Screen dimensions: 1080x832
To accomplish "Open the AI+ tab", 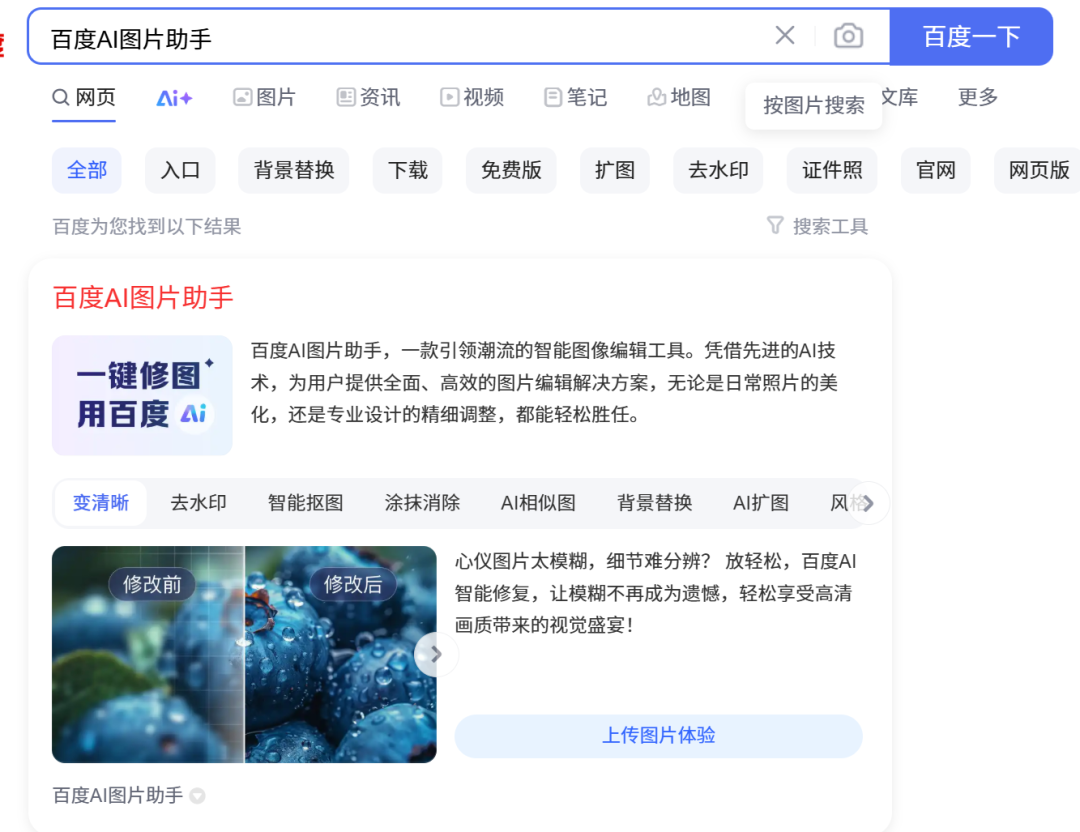I will (x=174, y=98).
